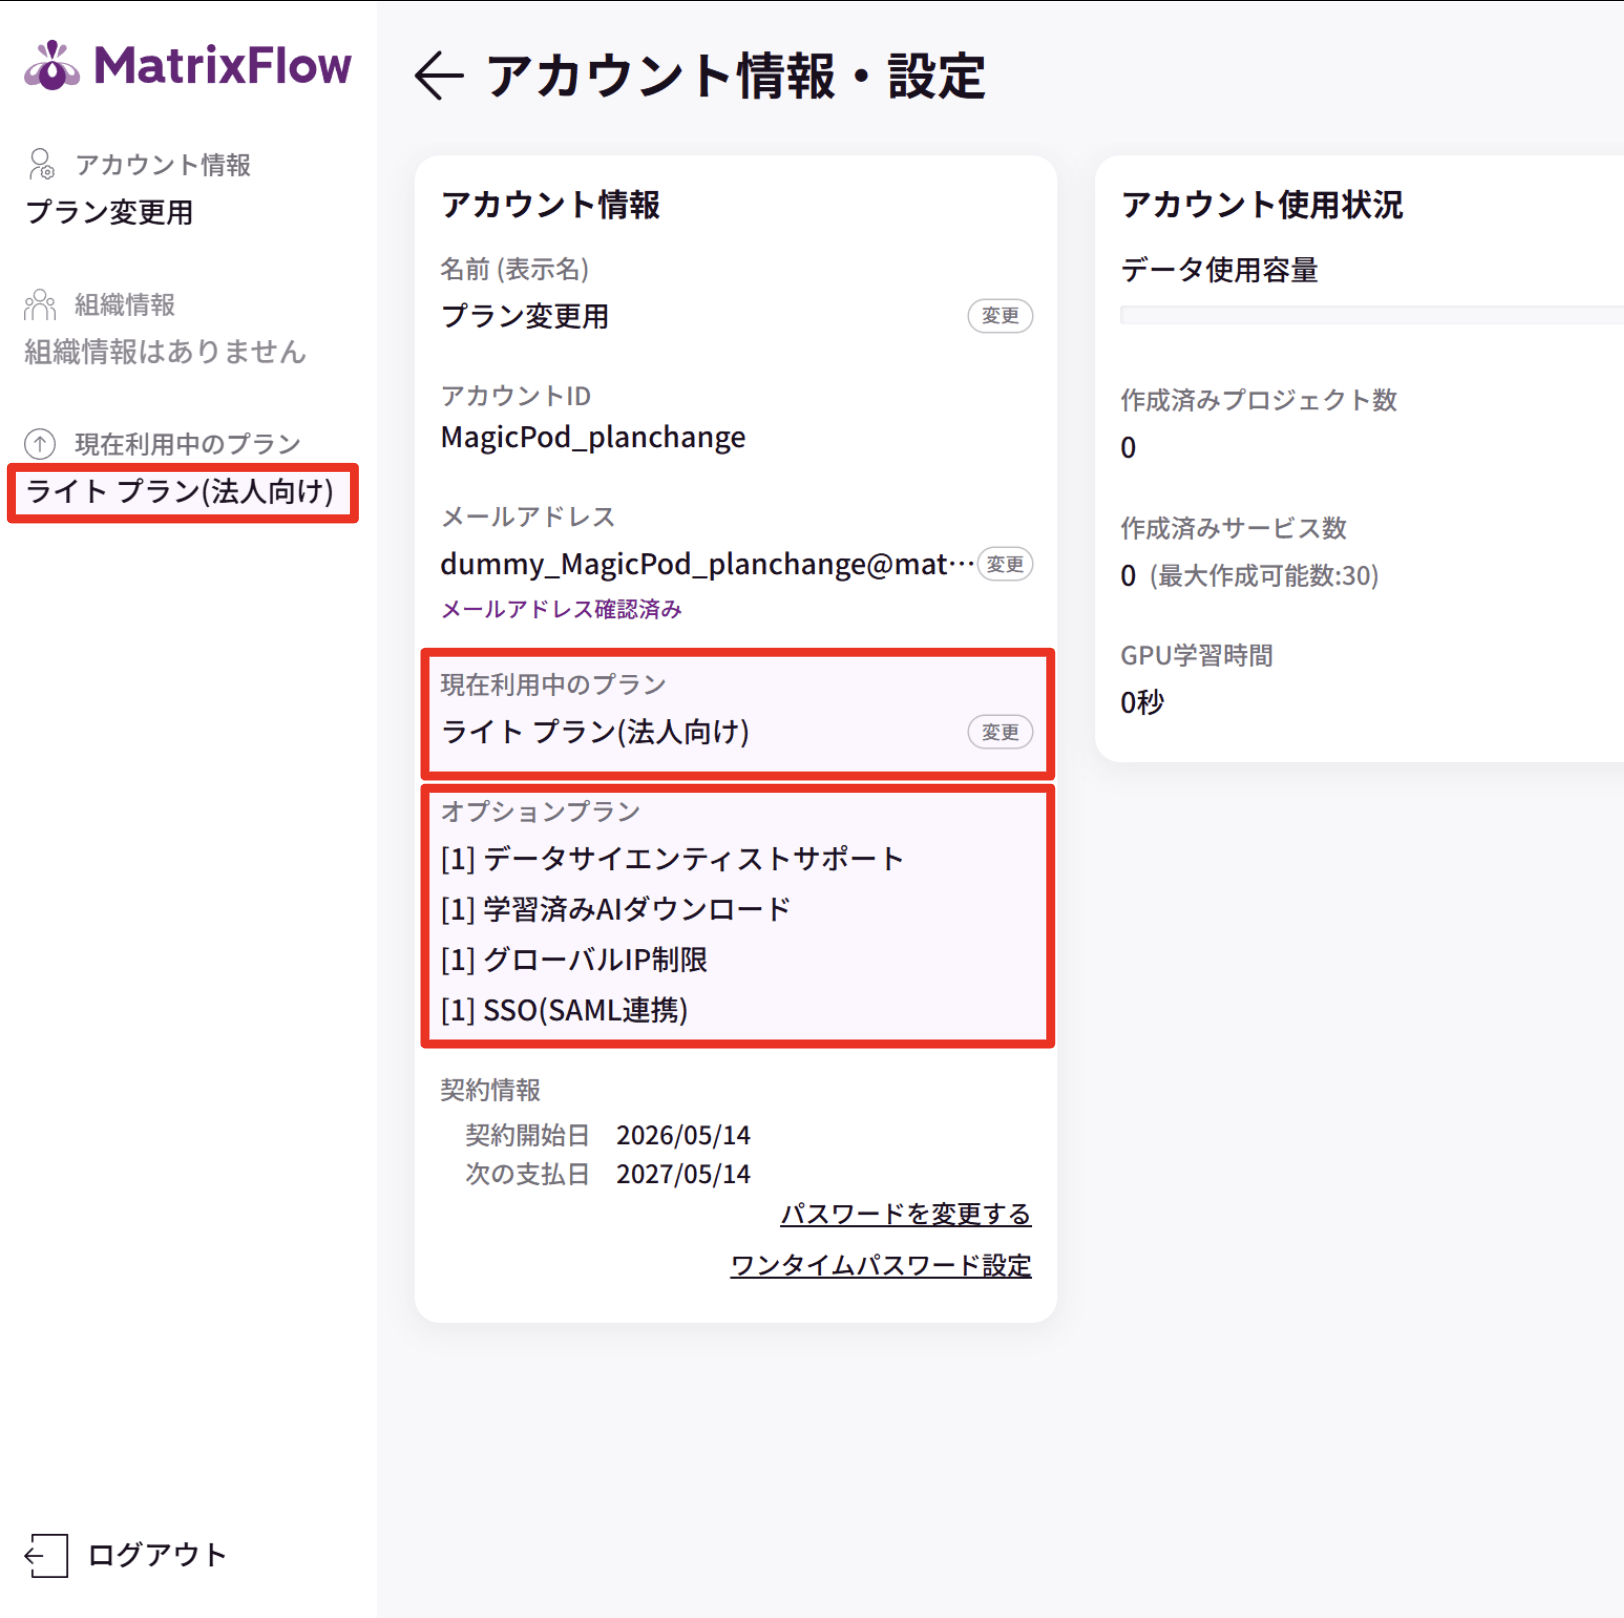Click ライト プラン(法人向け) in account card
This screenshot has height=1618, width=1624.
point(595,732)
